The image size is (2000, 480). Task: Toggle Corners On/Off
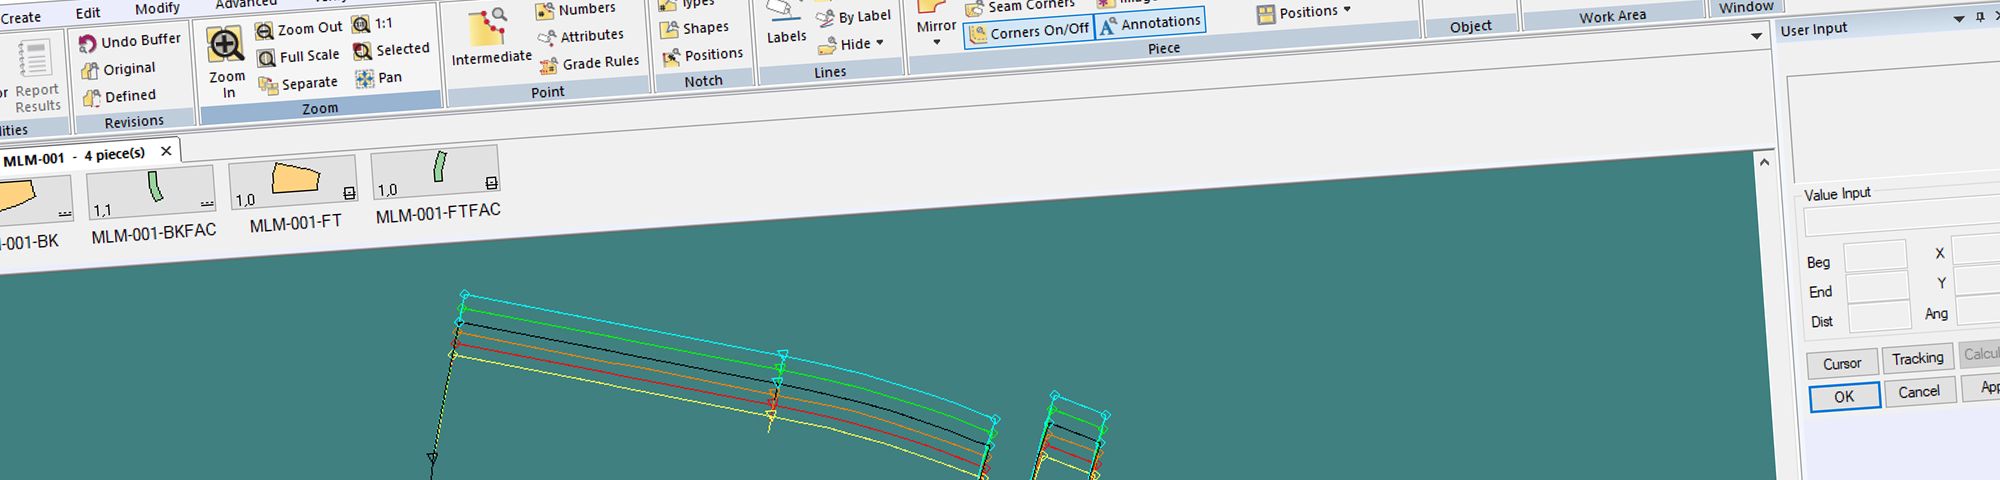pos(1028,32)
